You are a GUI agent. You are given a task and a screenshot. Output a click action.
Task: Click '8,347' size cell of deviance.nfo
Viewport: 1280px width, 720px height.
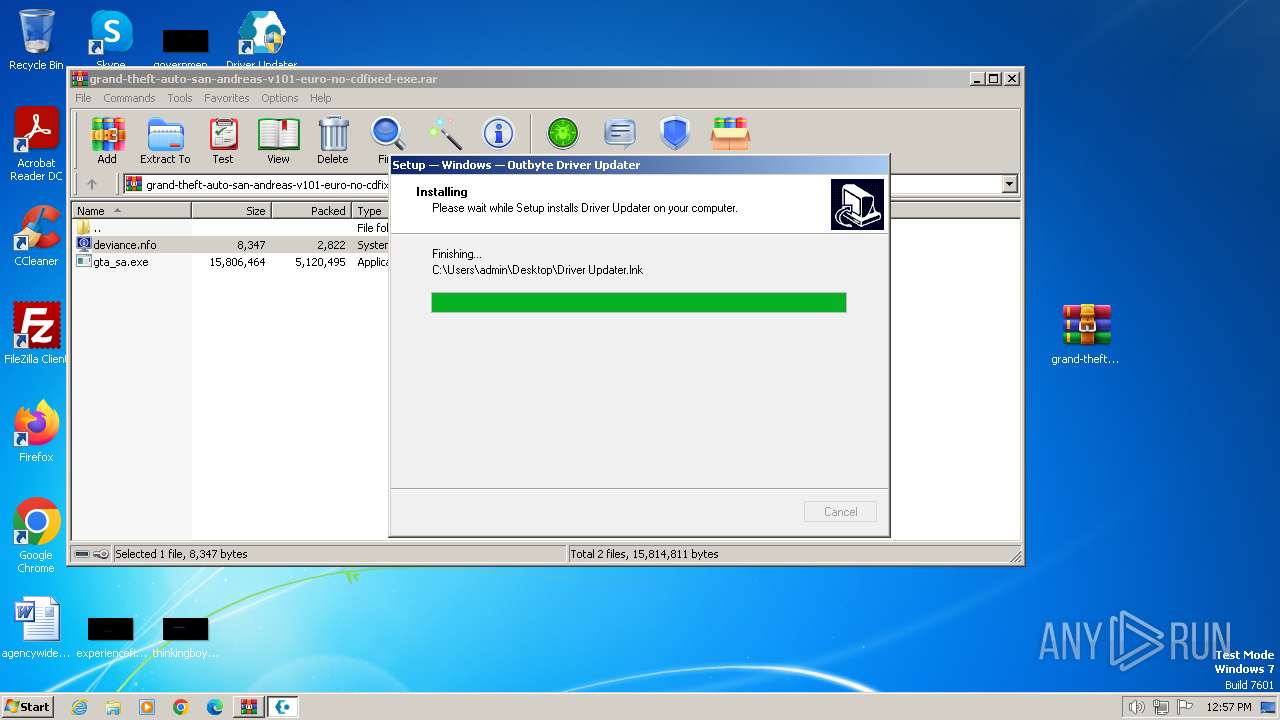(251, 245)
